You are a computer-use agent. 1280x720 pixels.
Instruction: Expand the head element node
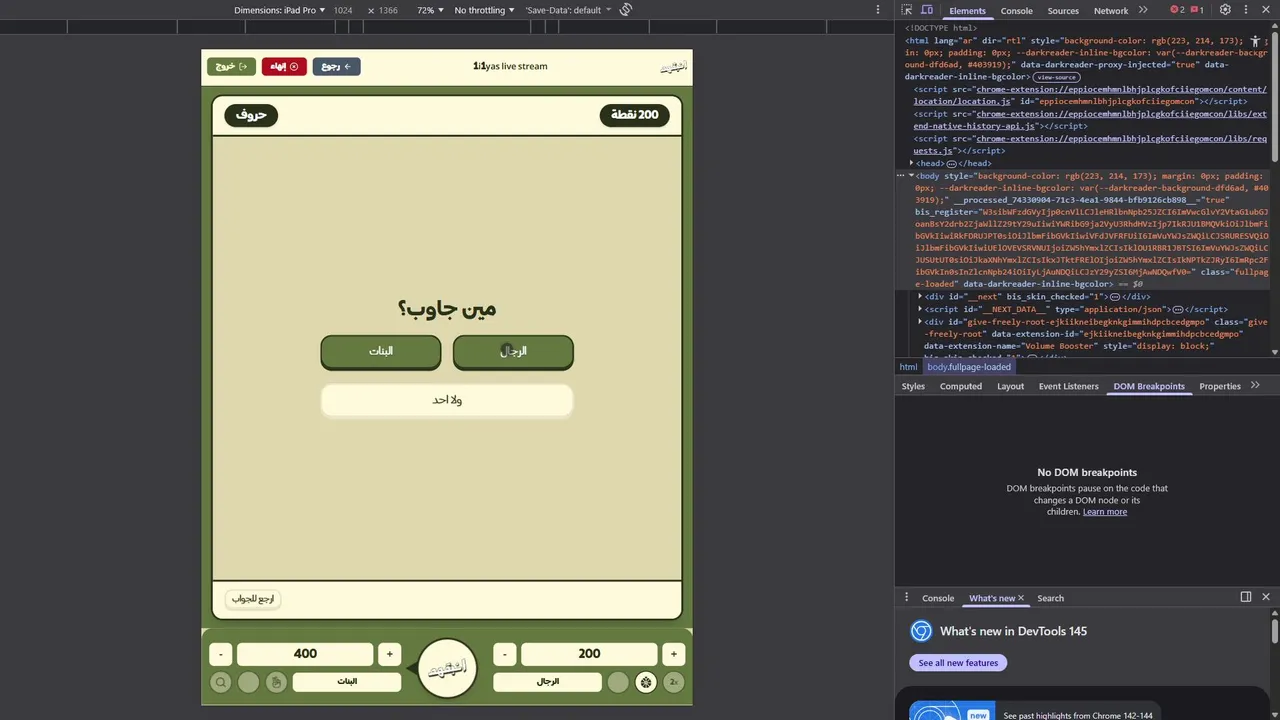[911, 163]
